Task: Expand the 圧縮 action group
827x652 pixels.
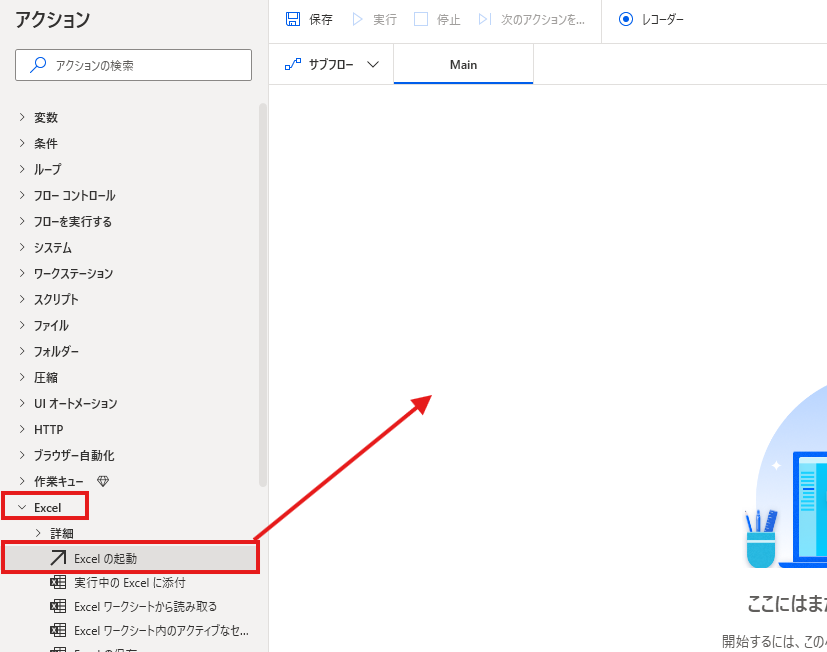Action: click(22, 377)
